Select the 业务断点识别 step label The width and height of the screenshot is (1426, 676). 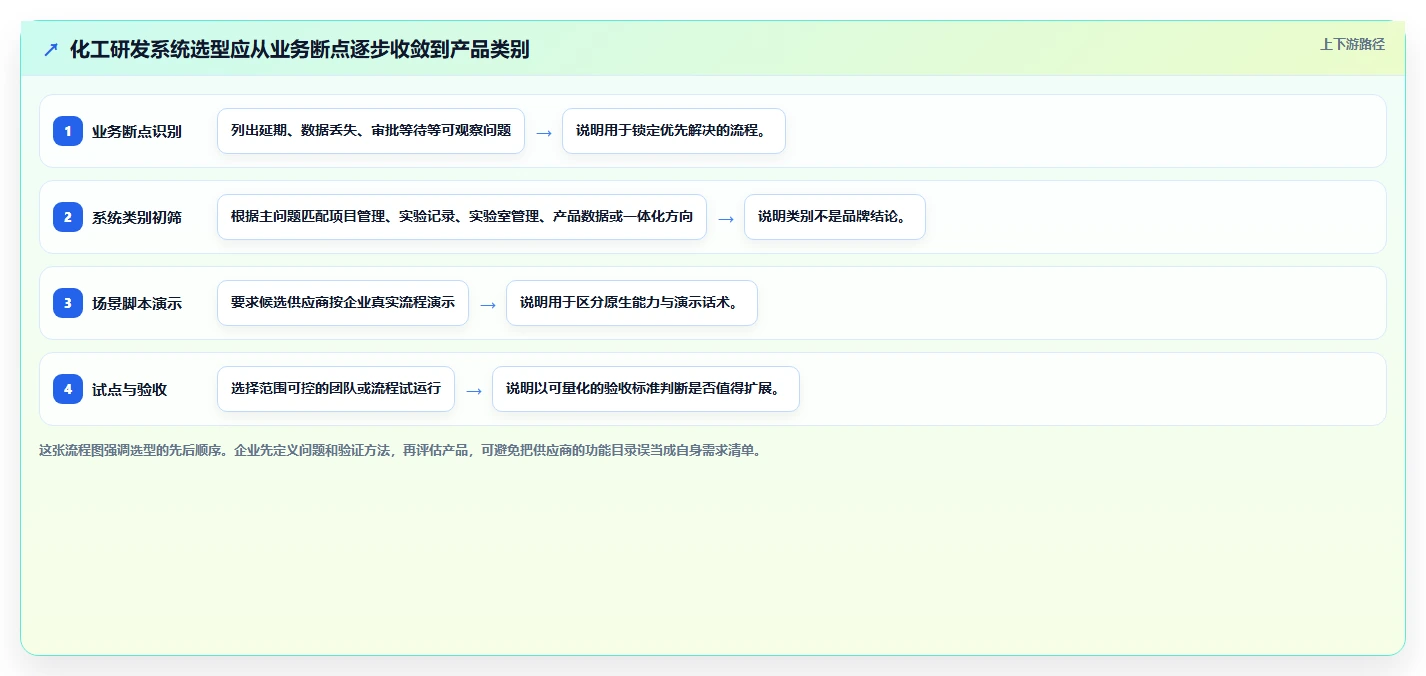(x=137, y=131)
